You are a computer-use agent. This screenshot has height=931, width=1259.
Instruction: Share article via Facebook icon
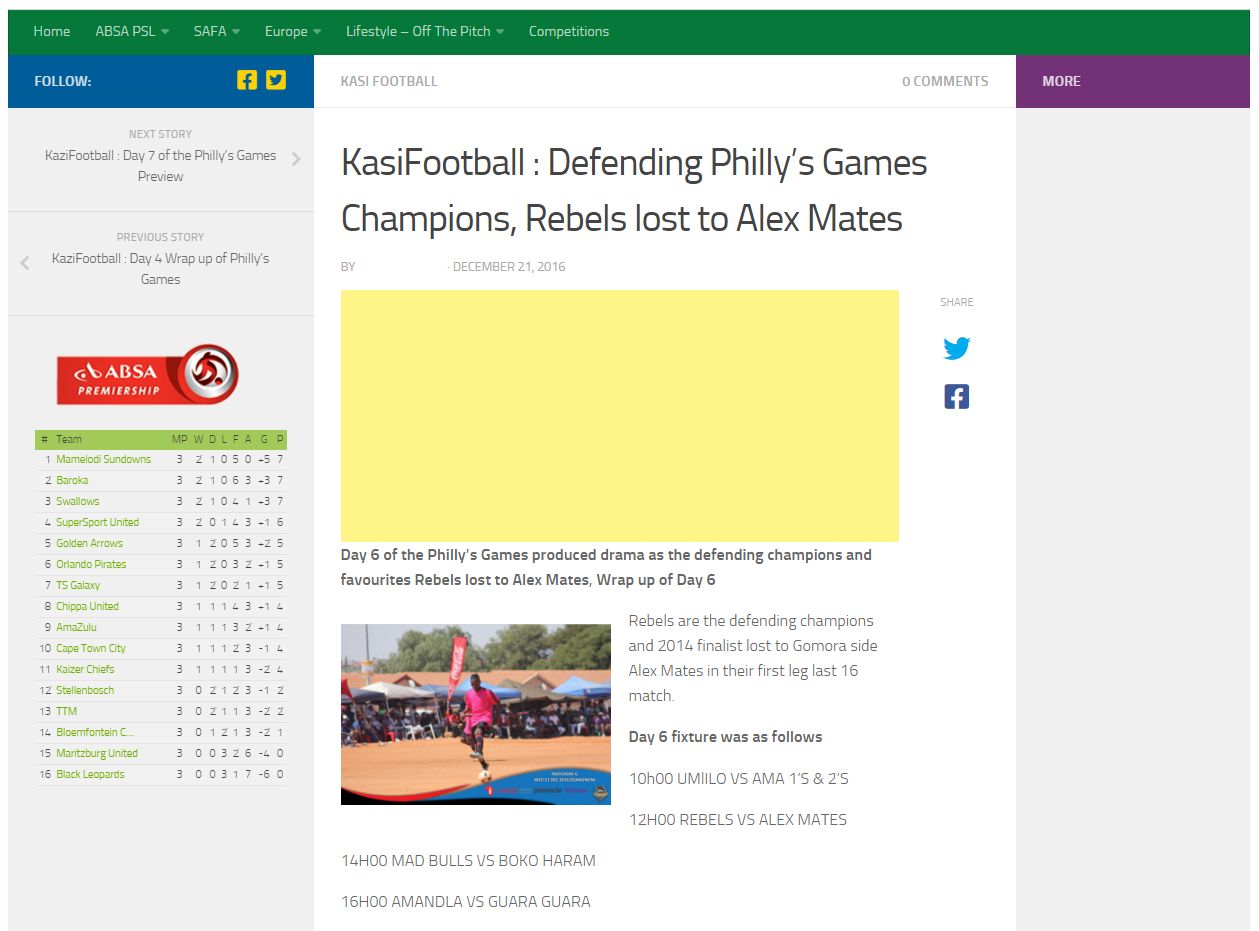[x=956, y=397]
